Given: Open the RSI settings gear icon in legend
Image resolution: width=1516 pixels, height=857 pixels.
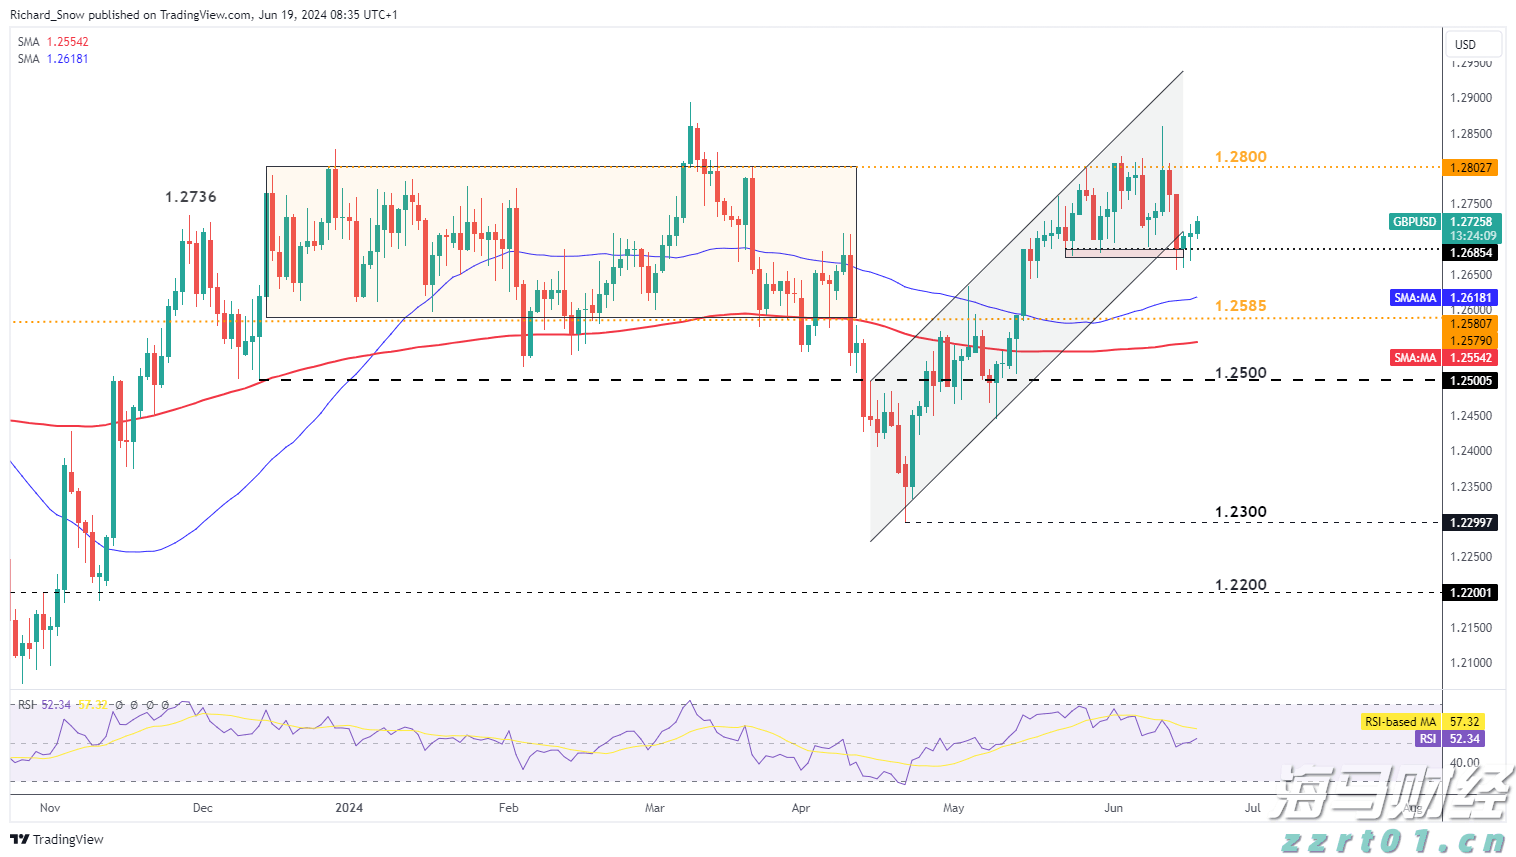Looking at the screenshot, I should pos(134,705).
